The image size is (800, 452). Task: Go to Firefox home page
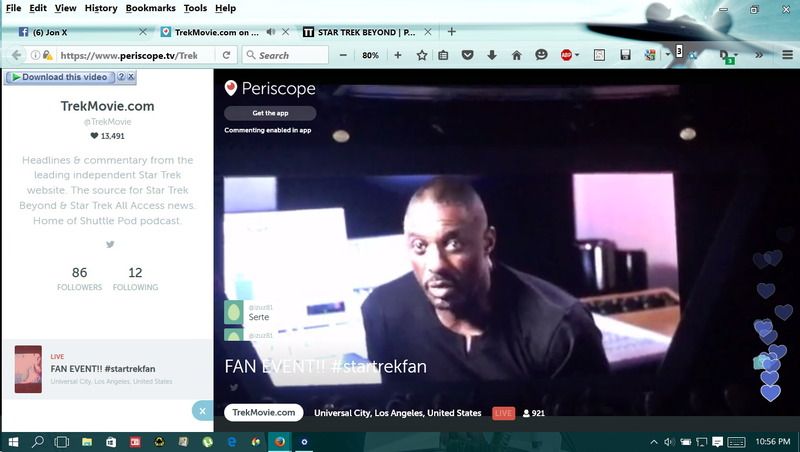point(516,55)
